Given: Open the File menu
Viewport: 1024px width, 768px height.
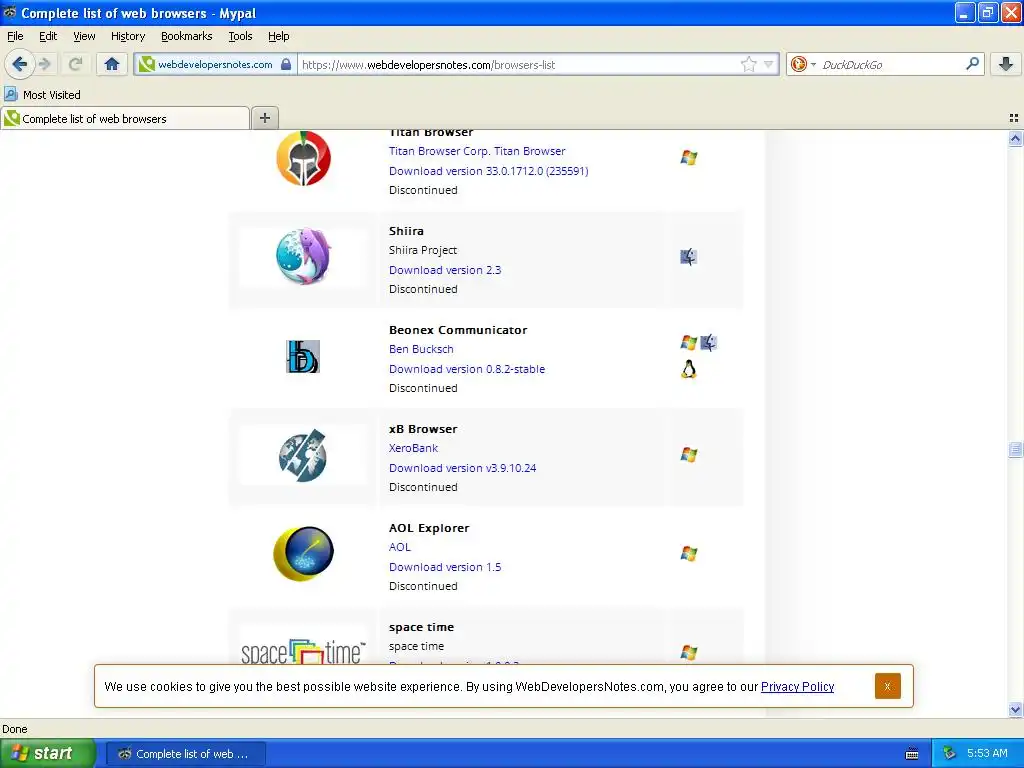Looking at the screenshot, I should (x=15, y=36).
